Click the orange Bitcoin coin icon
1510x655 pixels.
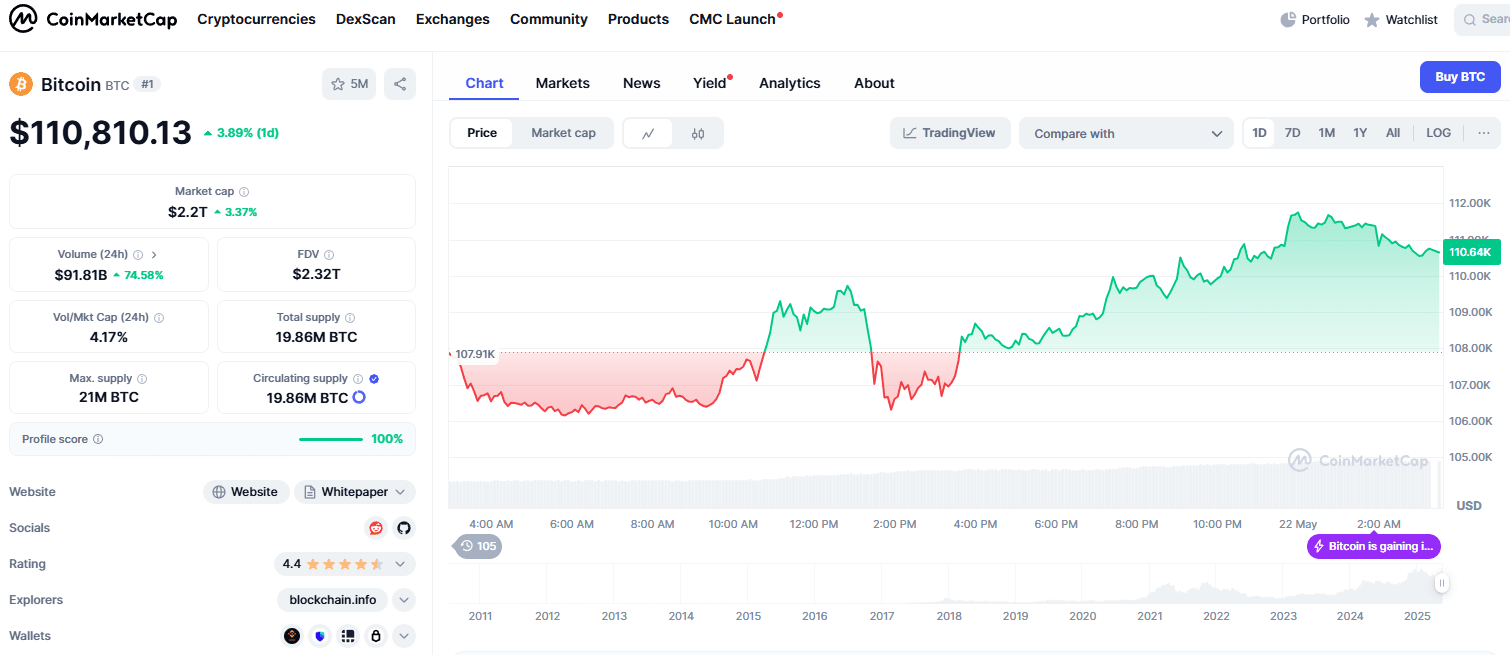click(21, 84)
